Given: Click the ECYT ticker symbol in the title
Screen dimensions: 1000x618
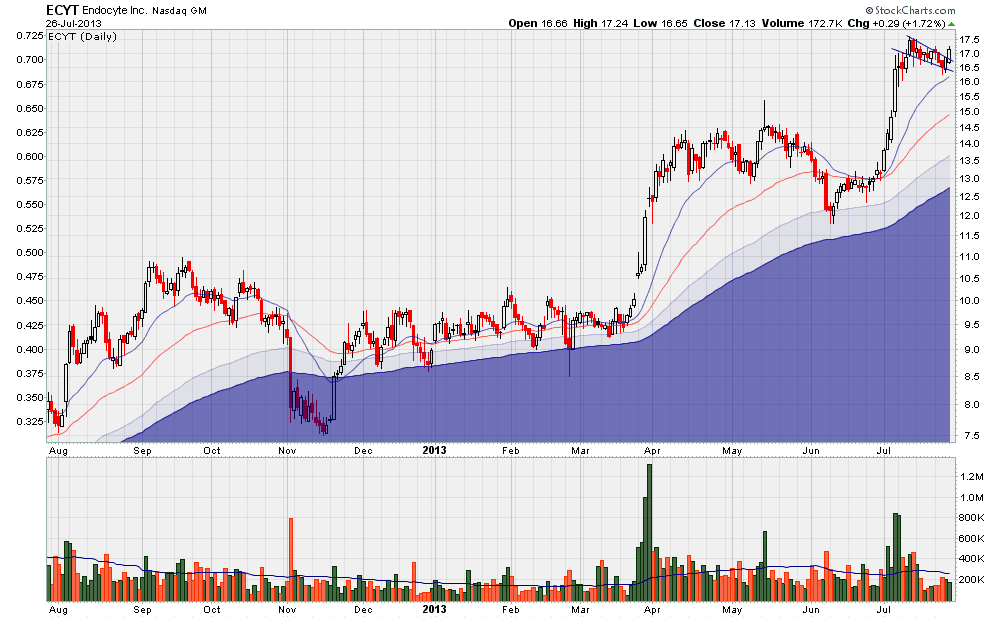Looking at the screenshot, I should pyautogui.click(x=62, y=10).
